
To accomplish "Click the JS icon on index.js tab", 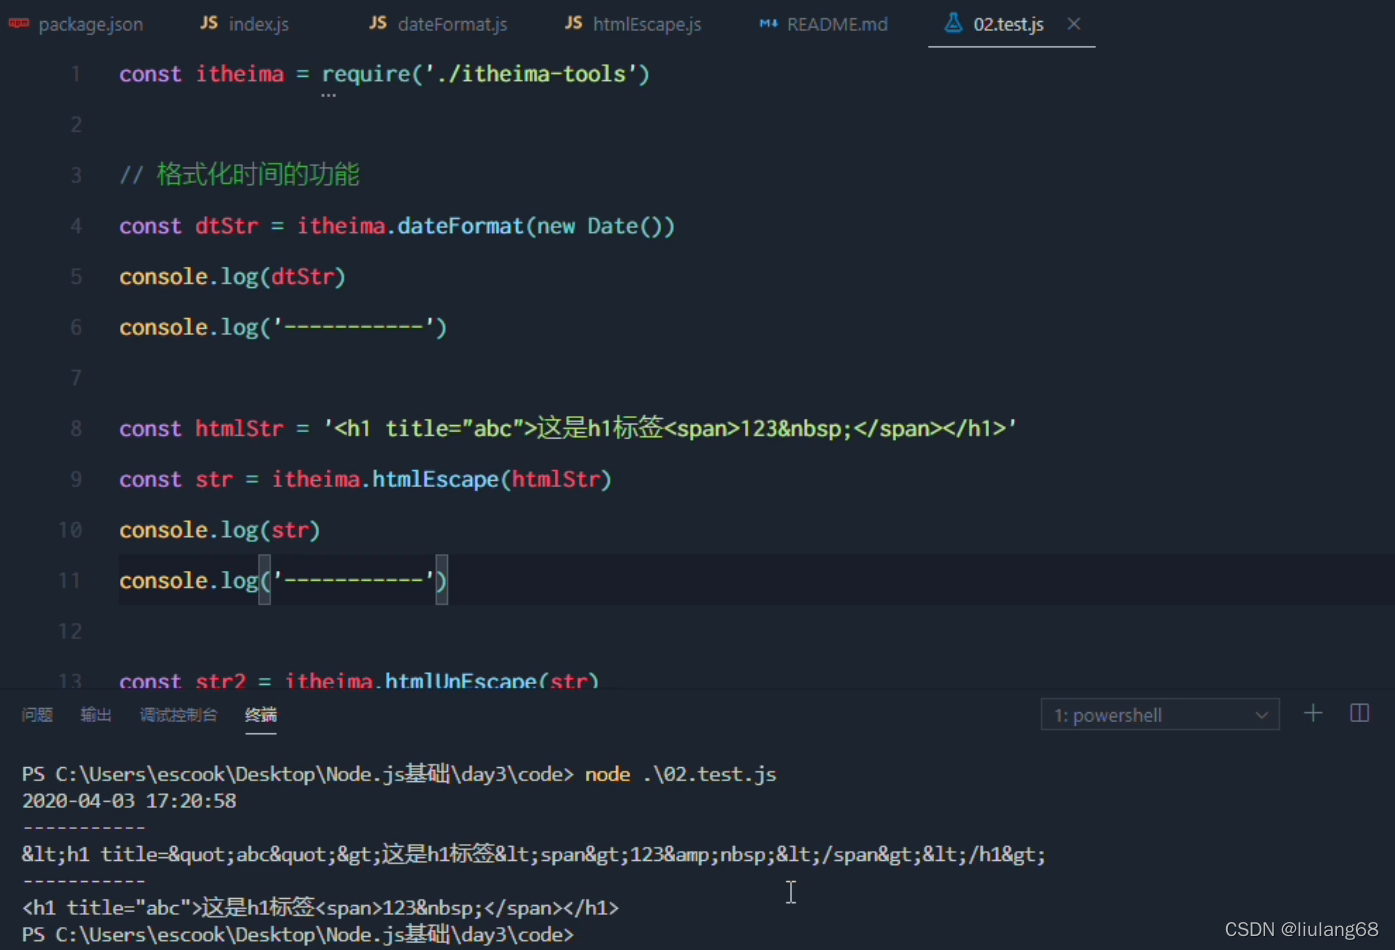I will coord(209,23).
